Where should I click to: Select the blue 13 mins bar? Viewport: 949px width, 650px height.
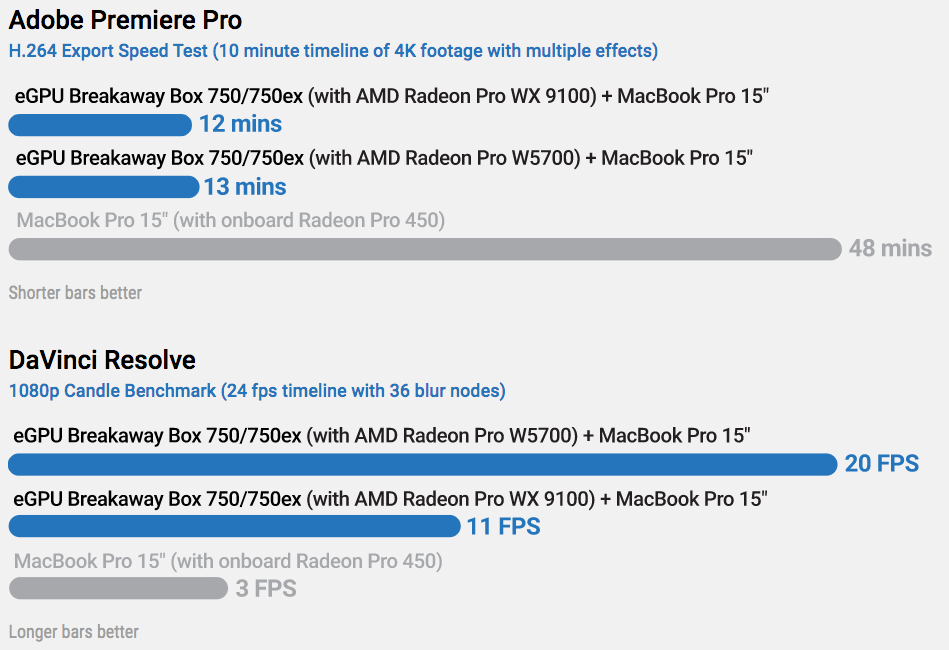click(103, 187)
